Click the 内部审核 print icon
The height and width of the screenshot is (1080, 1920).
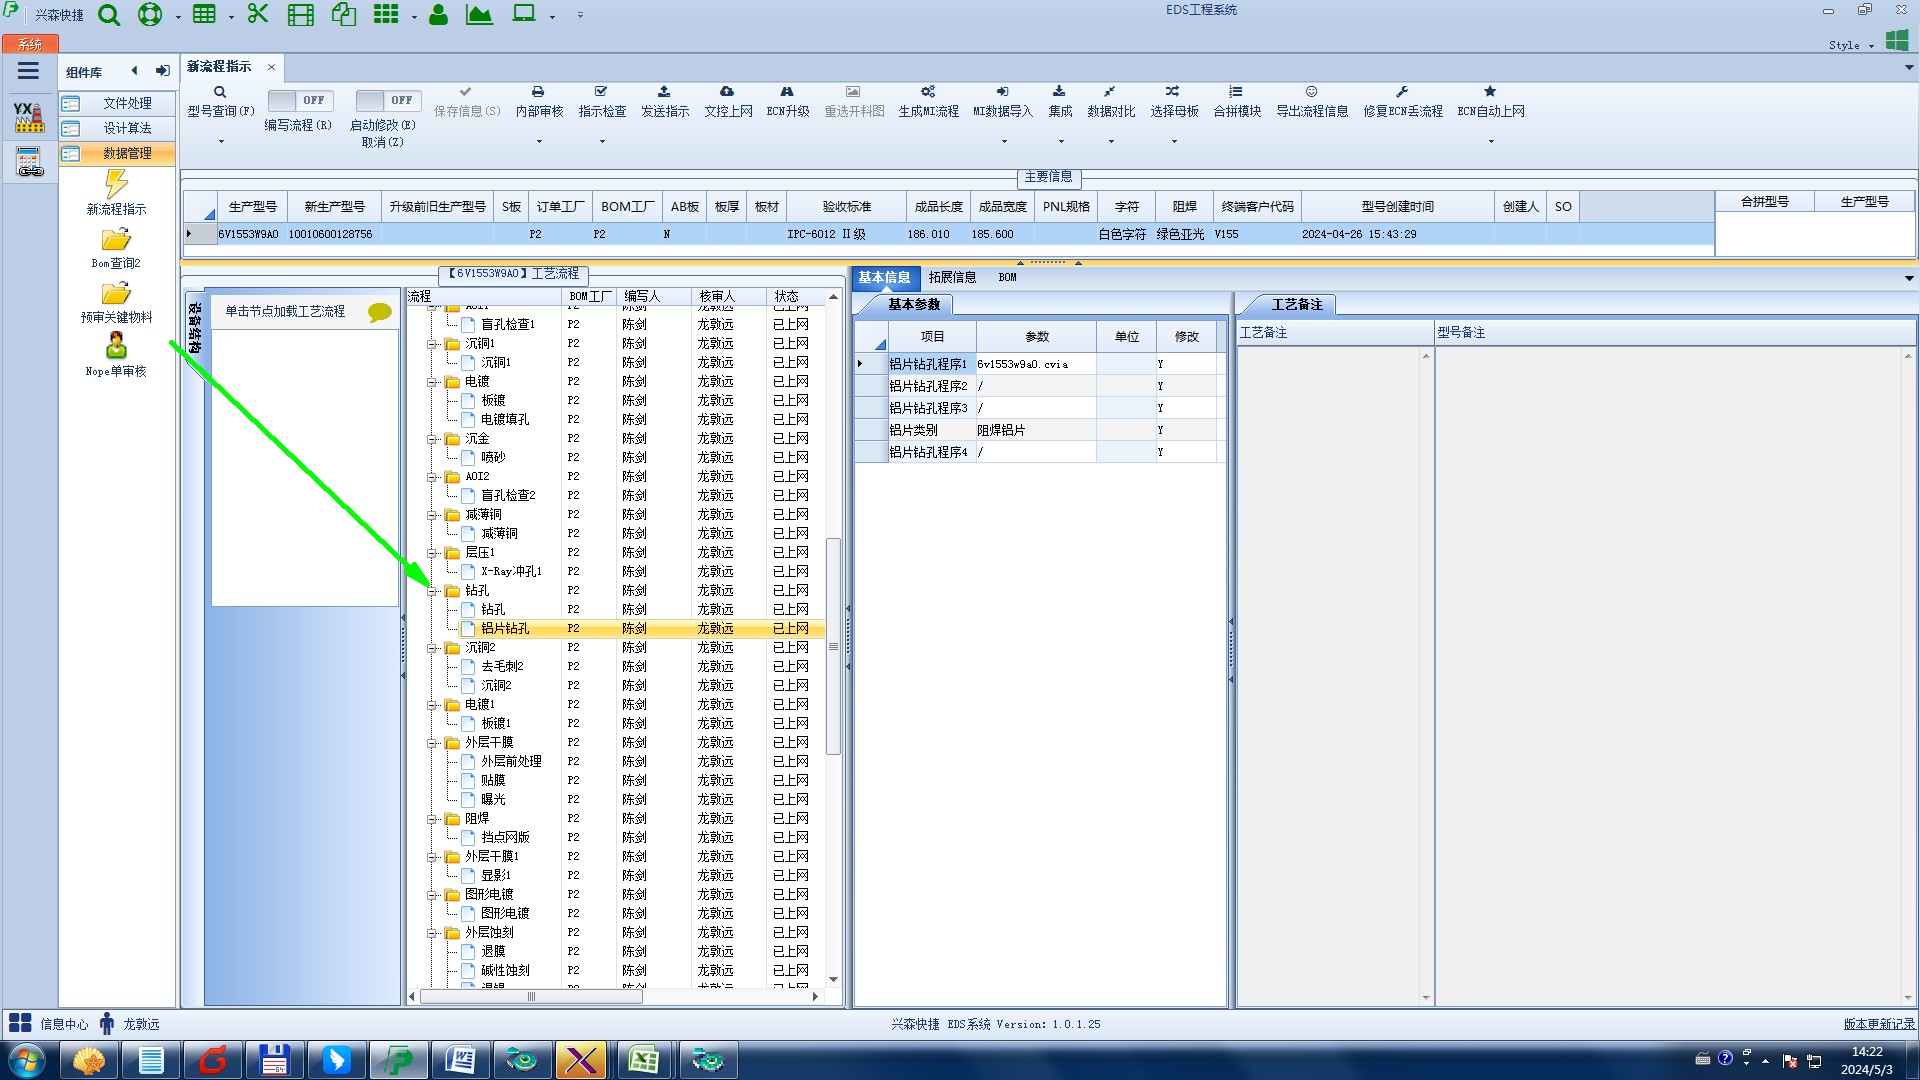click(x=538, y=92)
